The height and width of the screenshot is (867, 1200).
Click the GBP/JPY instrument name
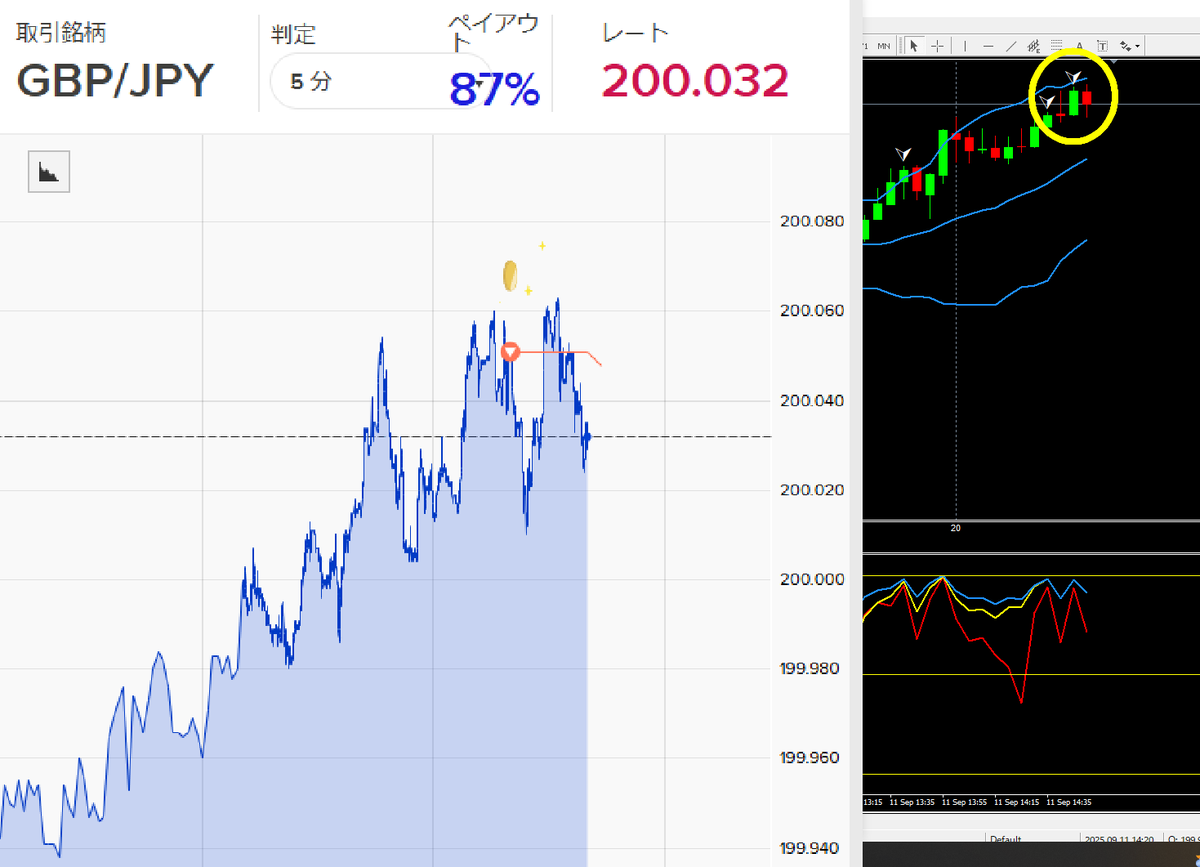[x=115, y=81]
